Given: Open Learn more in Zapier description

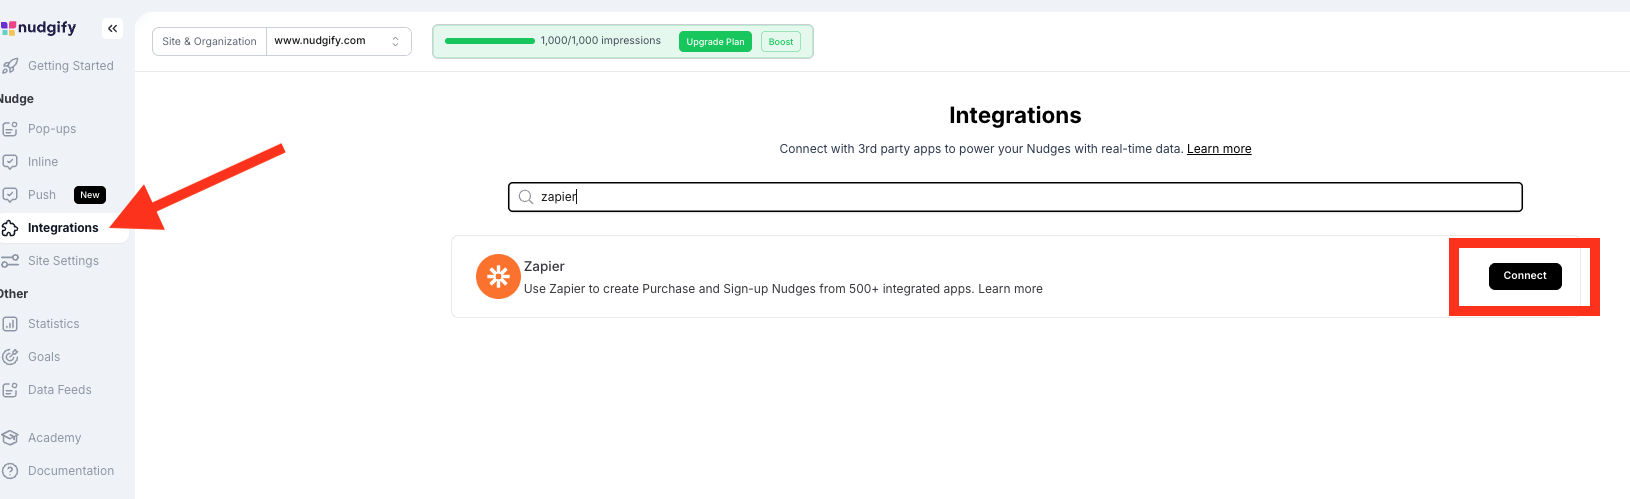Looking at the screenshot, I should [1010, 289].
